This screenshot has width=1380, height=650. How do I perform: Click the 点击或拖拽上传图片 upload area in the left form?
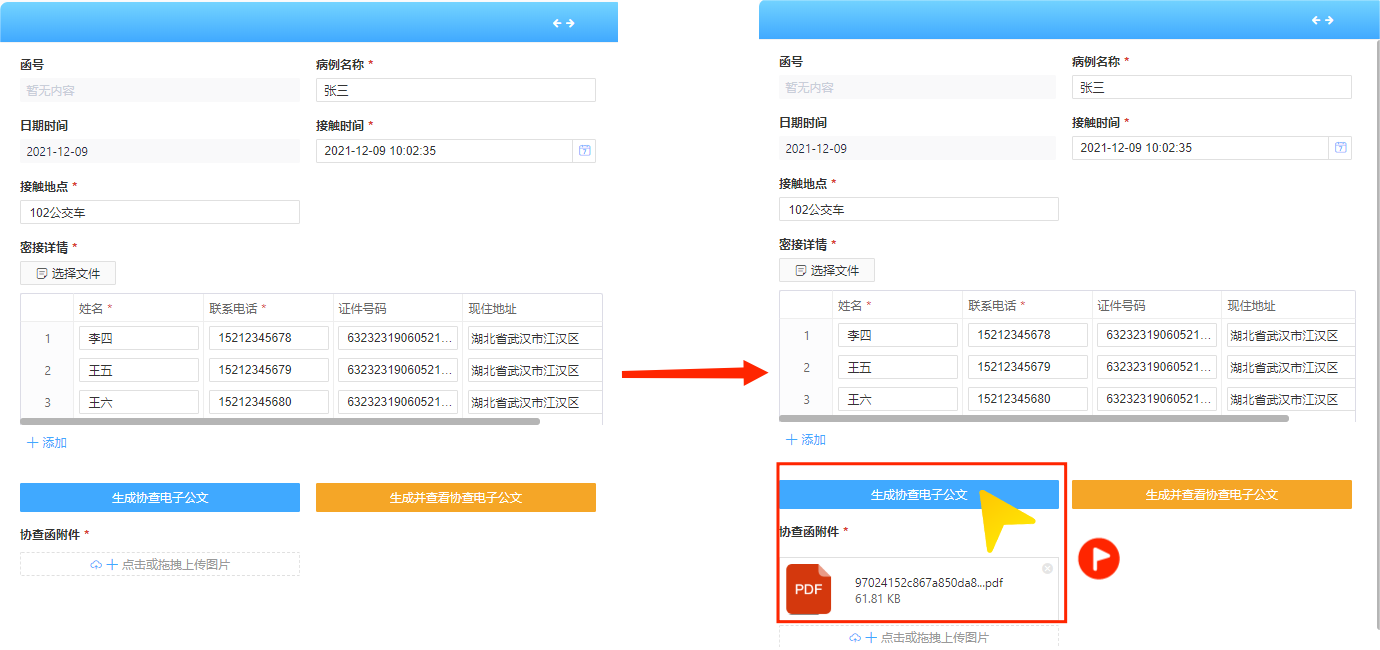point(160,565)
